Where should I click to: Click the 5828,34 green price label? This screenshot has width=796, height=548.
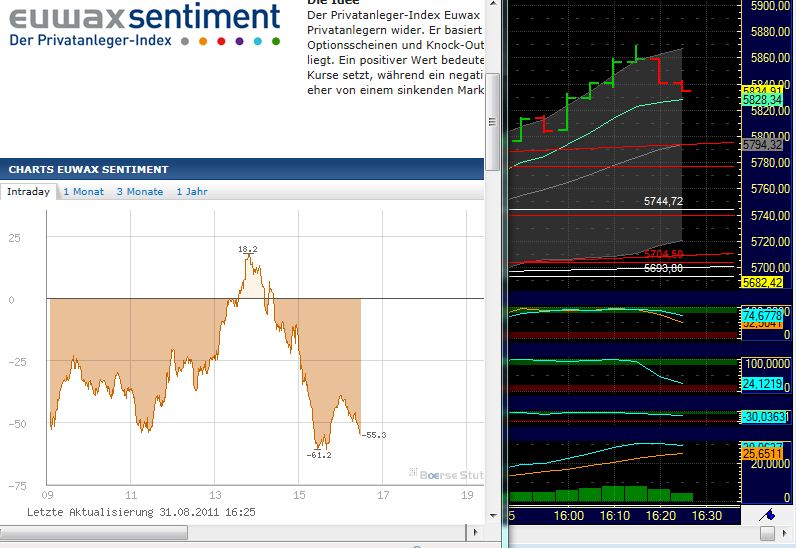[762, 100]
